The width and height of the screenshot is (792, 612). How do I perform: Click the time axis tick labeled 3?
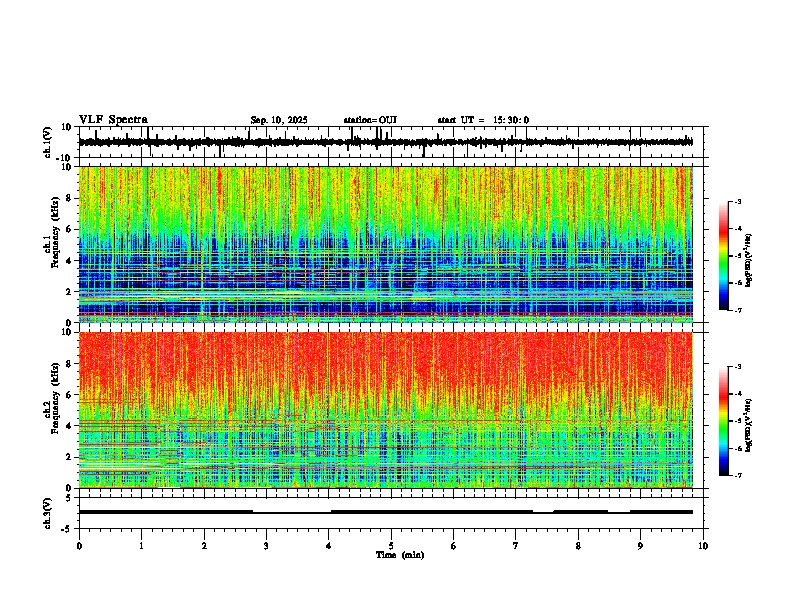click(x=266, y=546)
